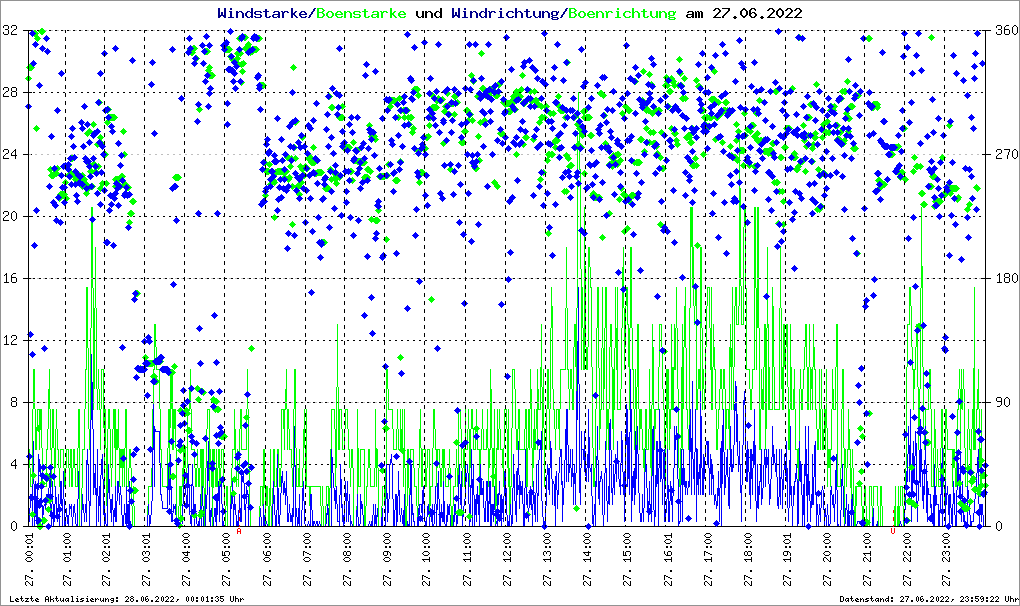Click the 'Letzte Aktualisierung' footer text

click(125, 599)
